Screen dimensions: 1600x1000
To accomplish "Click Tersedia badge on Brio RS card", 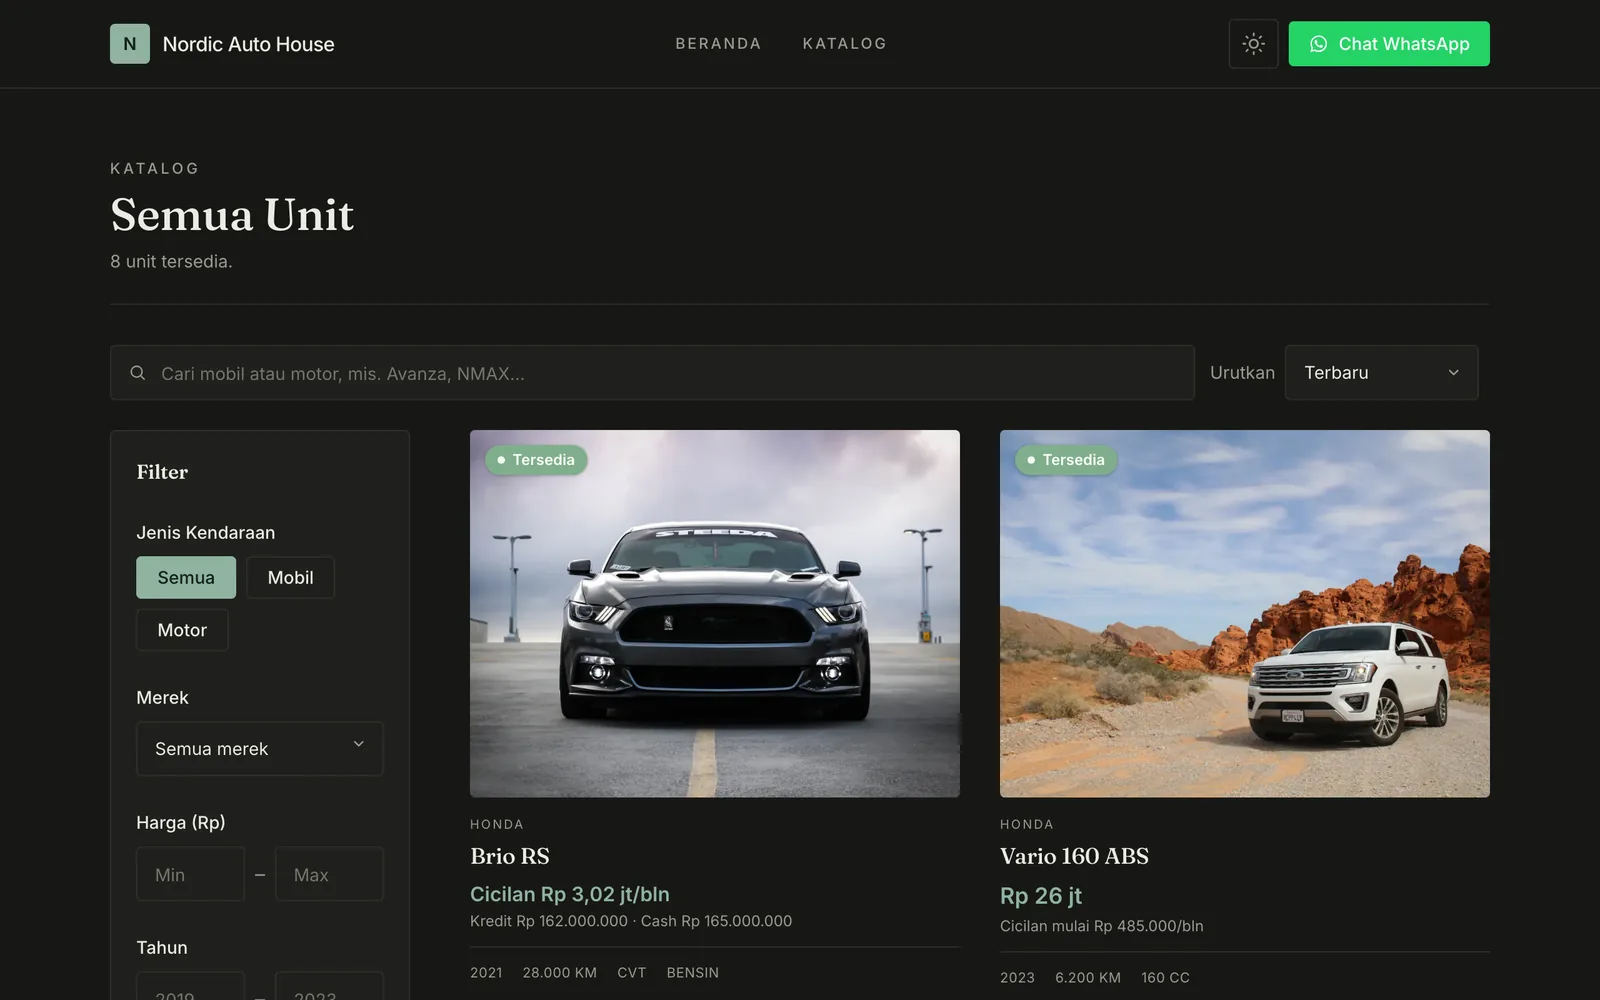I will [536, 460].
